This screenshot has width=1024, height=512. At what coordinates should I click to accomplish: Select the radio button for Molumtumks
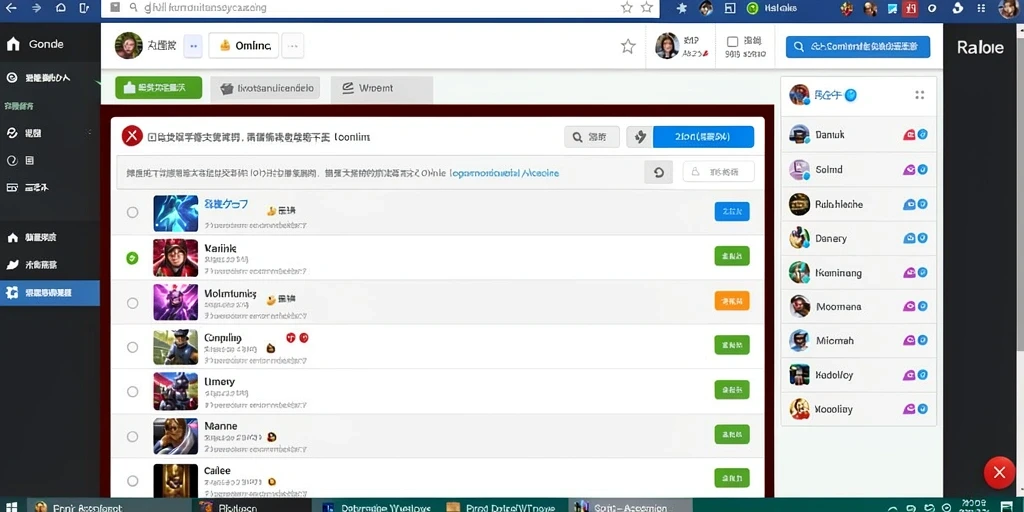pos(133,303)
